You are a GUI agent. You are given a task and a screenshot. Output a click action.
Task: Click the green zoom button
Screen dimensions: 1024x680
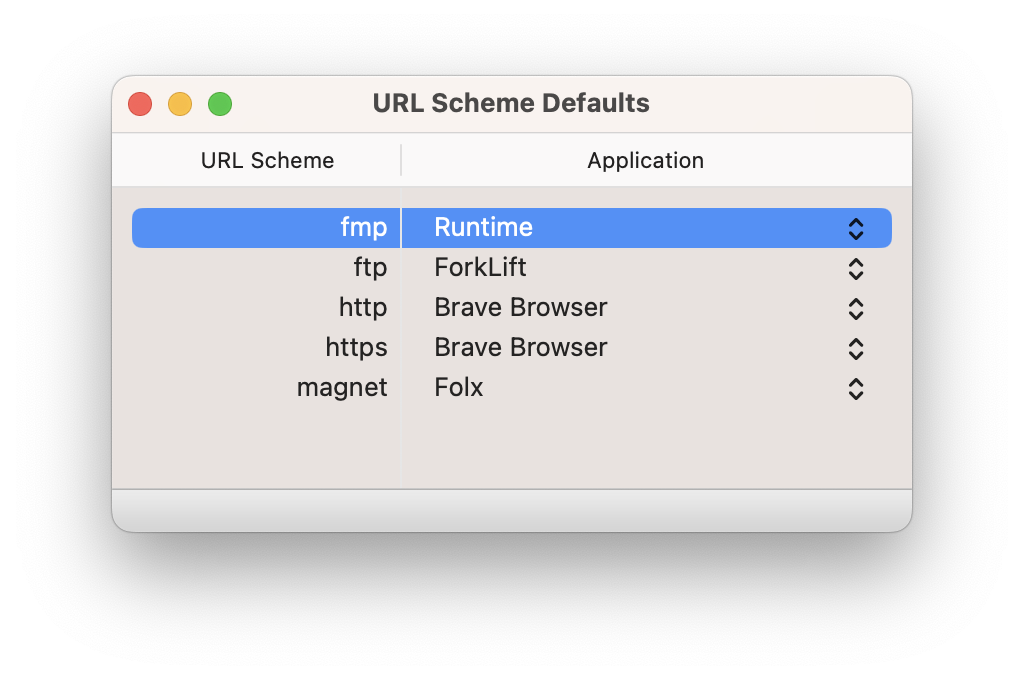pyautogui.click(x=219, y=103)
